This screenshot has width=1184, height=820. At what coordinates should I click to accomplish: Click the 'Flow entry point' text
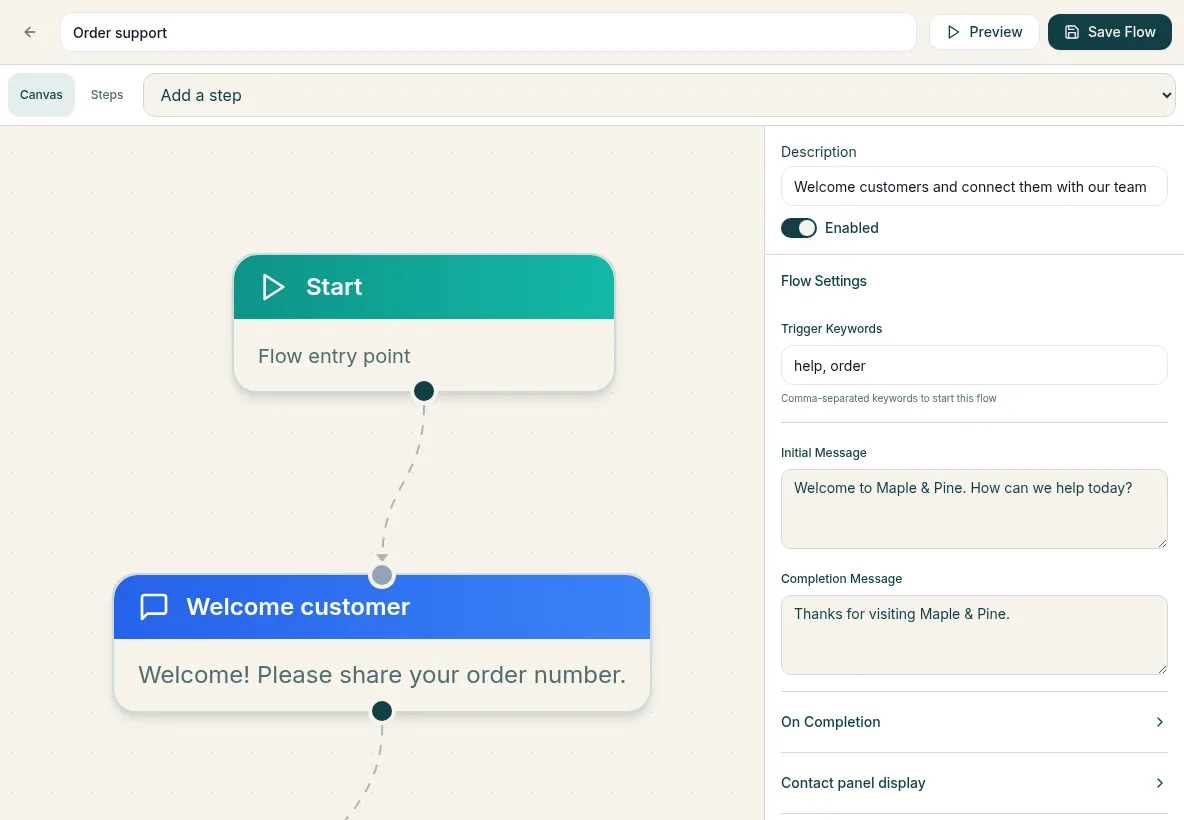(x=334, y=356)
